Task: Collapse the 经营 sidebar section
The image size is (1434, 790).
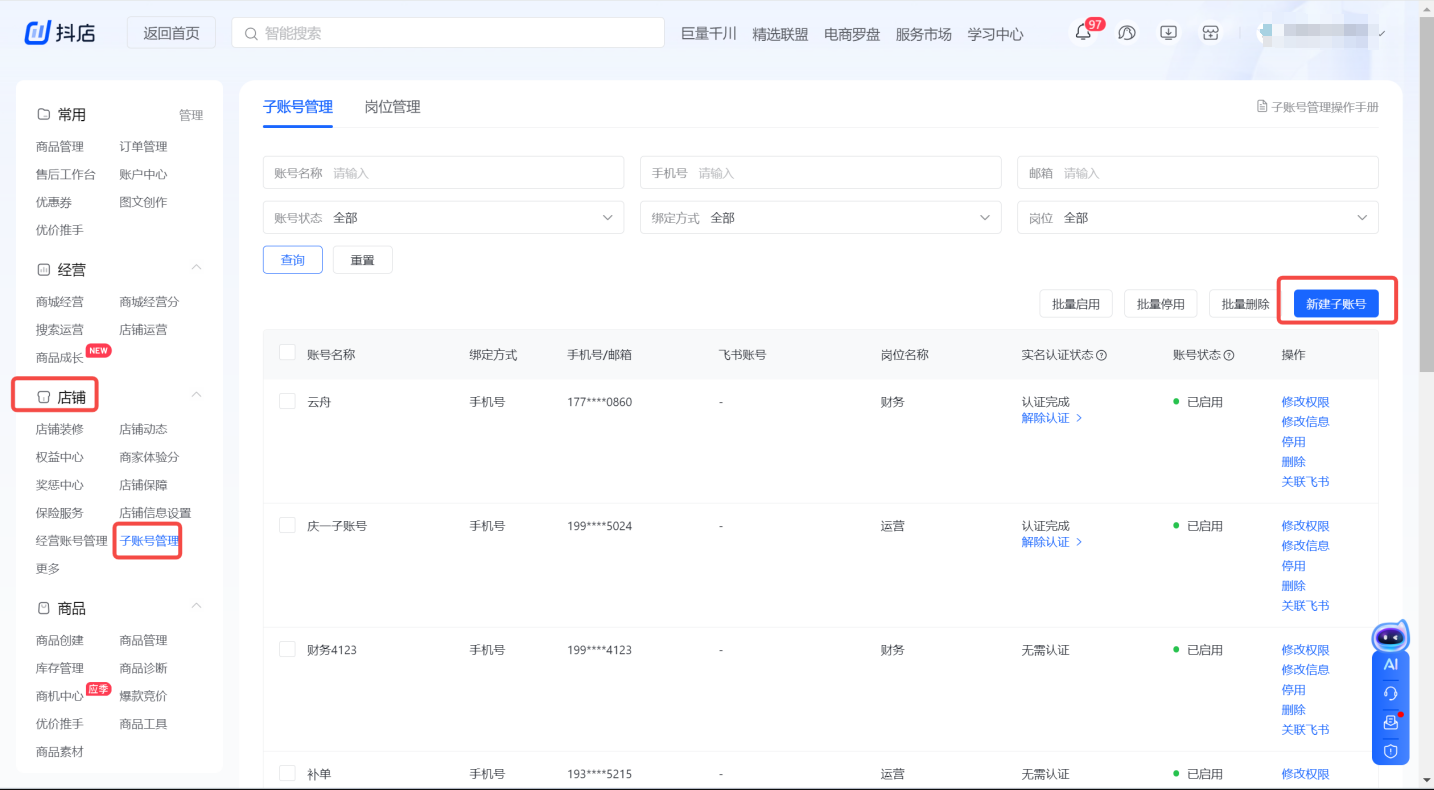Action: [x=197, y=267]
